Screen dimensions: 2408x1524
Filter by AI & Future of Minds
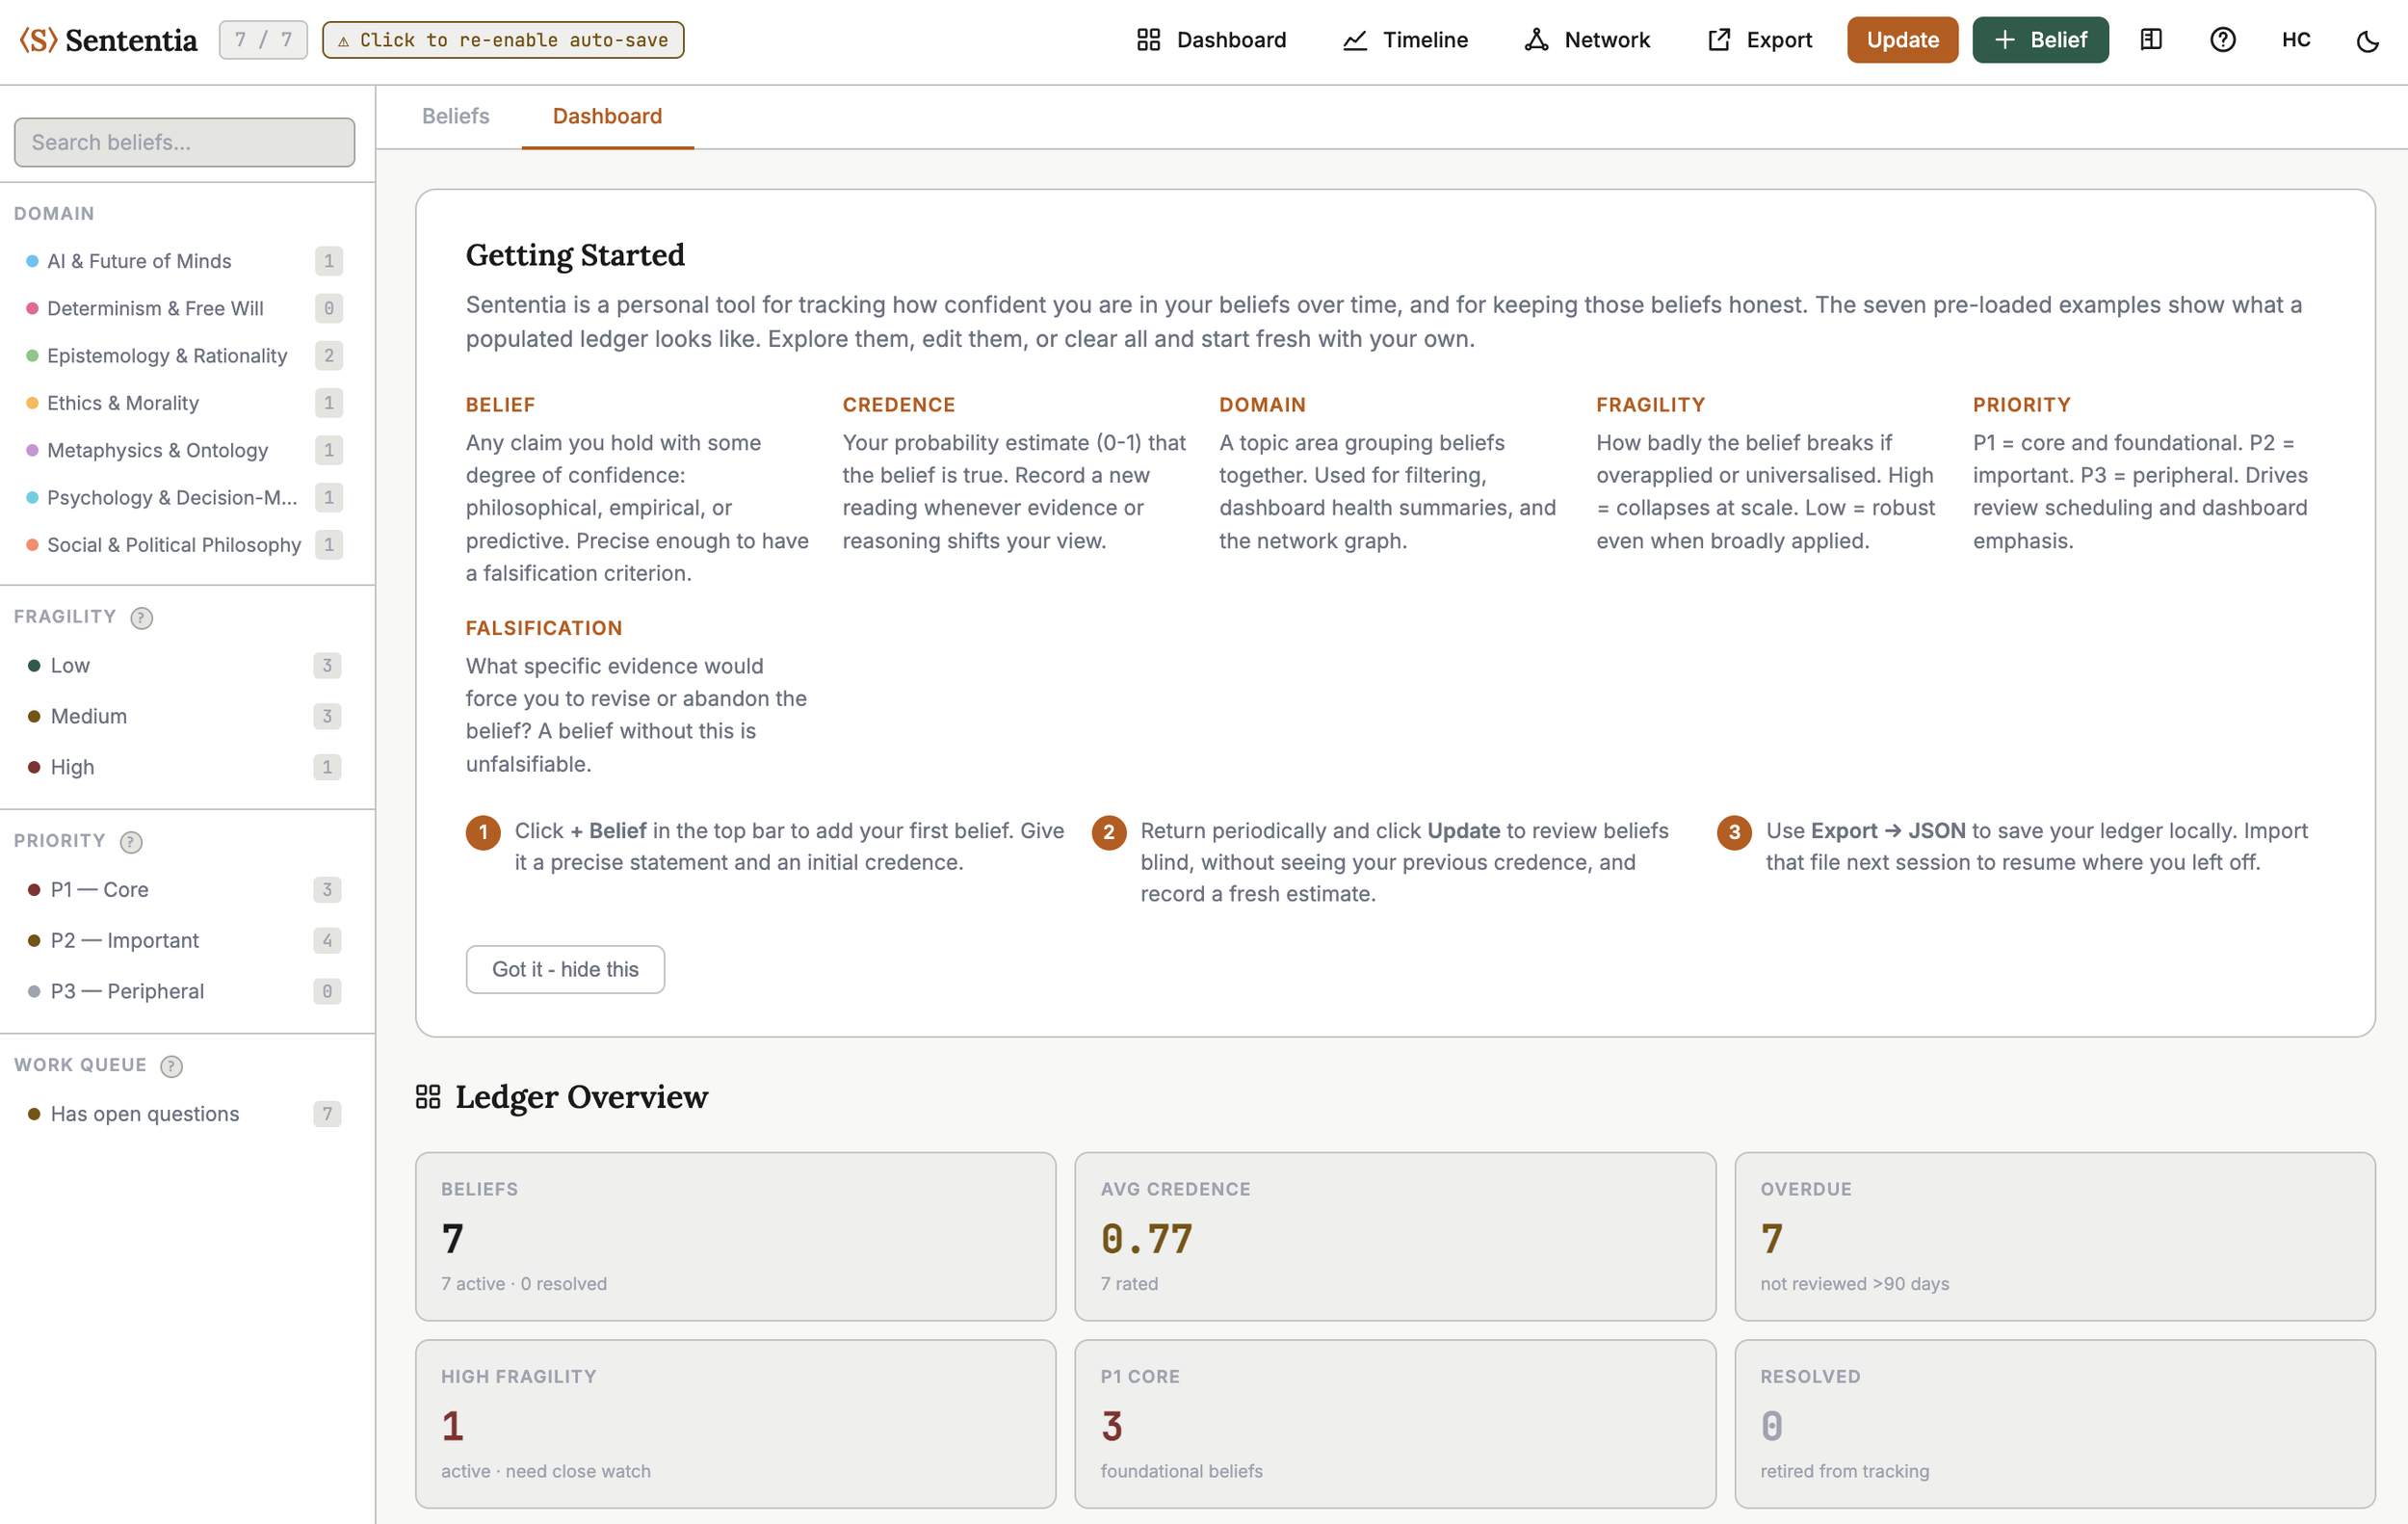pos(184,261)
